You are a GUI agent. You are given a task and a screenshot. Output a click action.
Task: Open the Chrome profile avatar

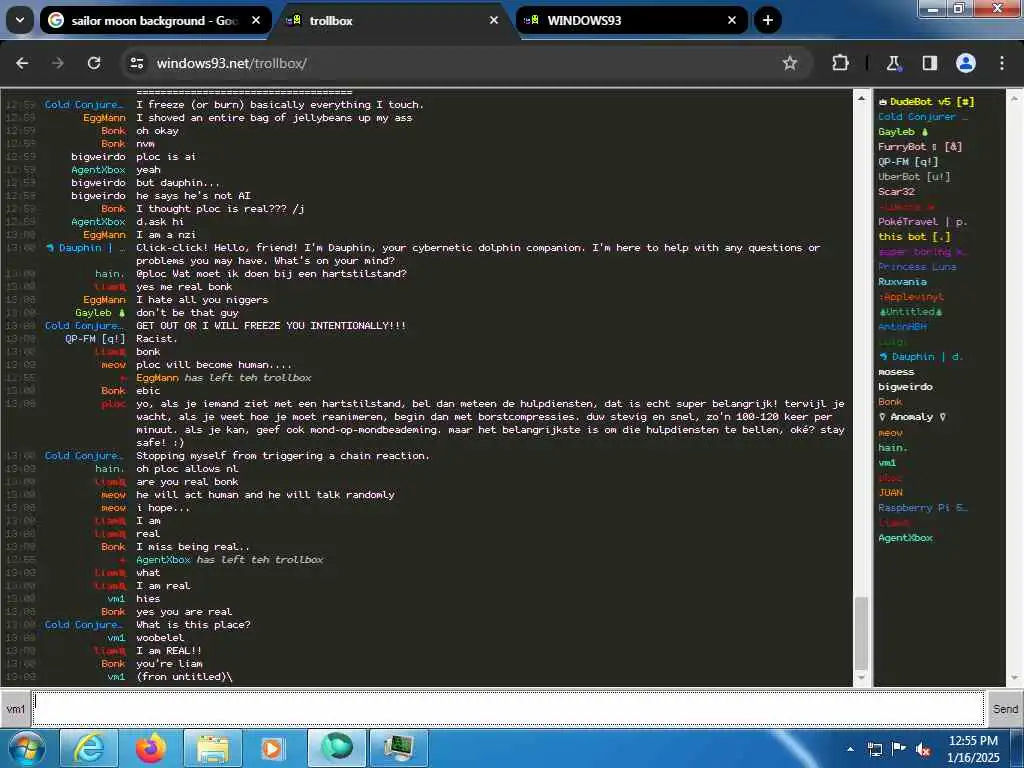966,63
